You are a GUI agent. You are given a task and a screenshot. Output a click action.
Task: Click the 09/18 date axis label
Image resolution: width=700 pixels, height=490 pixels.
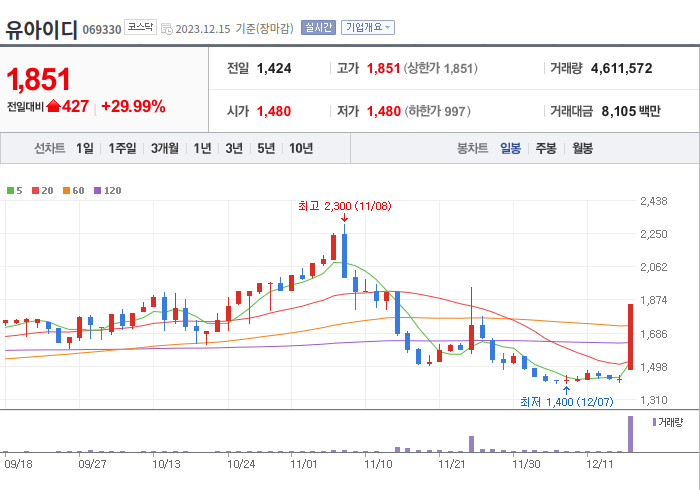(x=18, y=464)
